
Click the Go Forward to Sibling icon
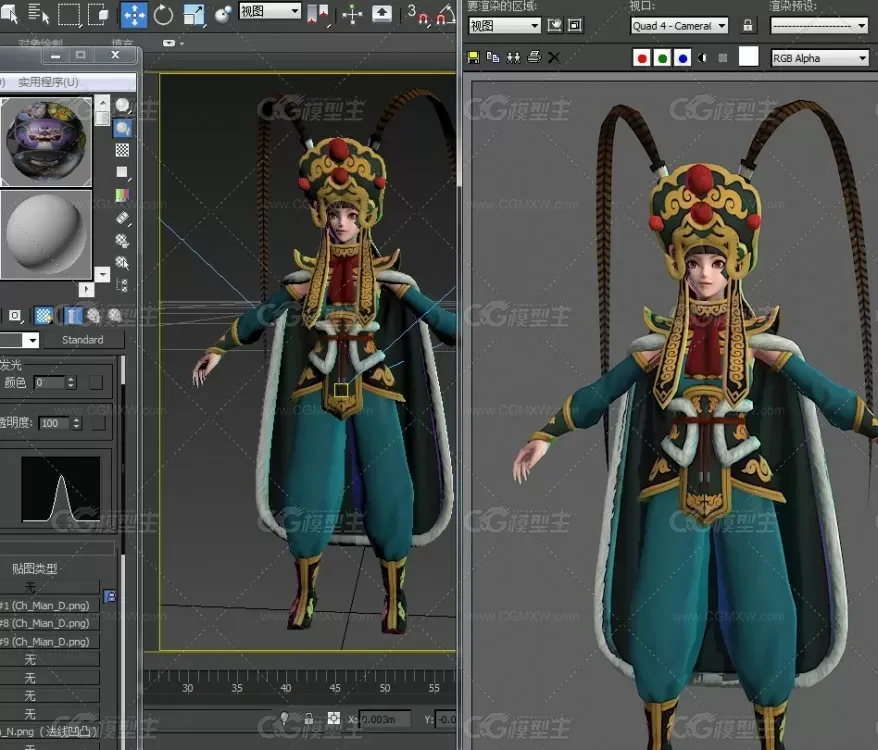coord(114,316)
